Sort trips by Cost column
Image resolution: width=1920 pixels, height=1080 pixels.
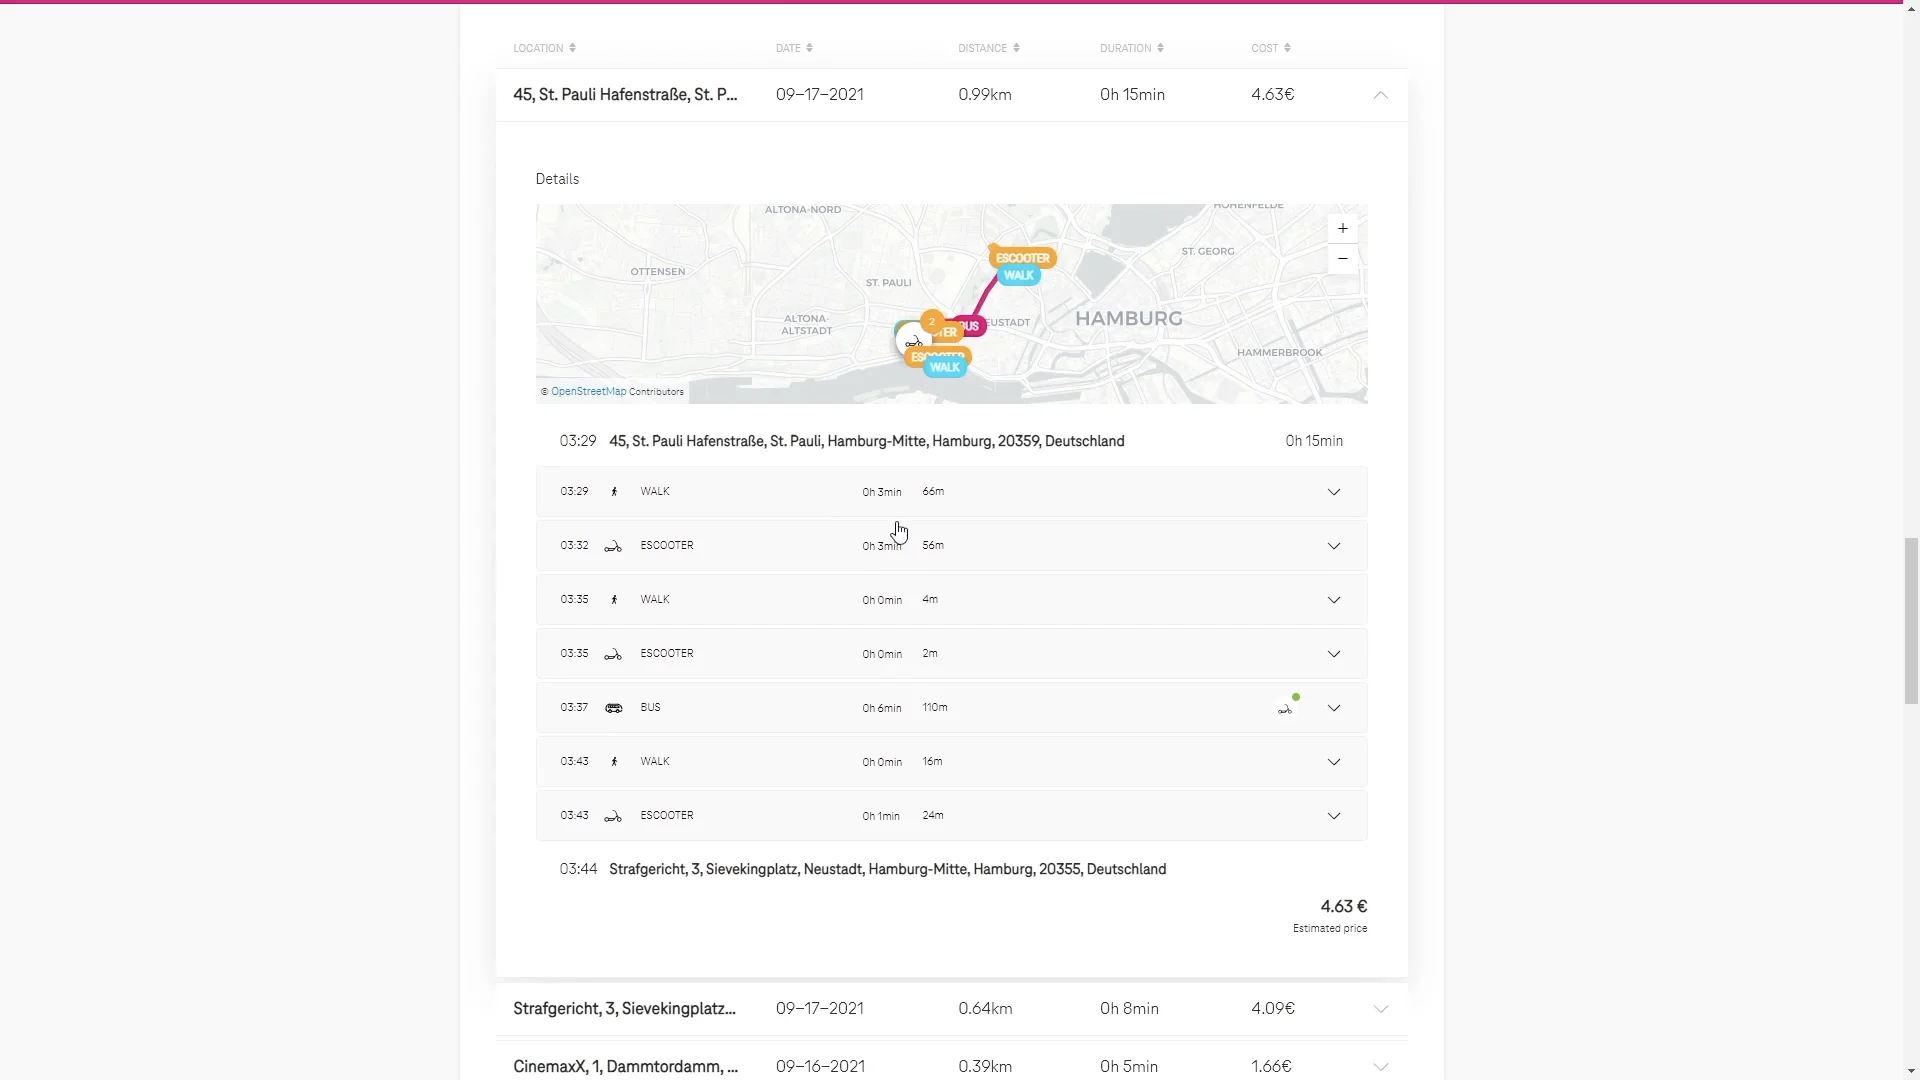tap(1270, 48)
